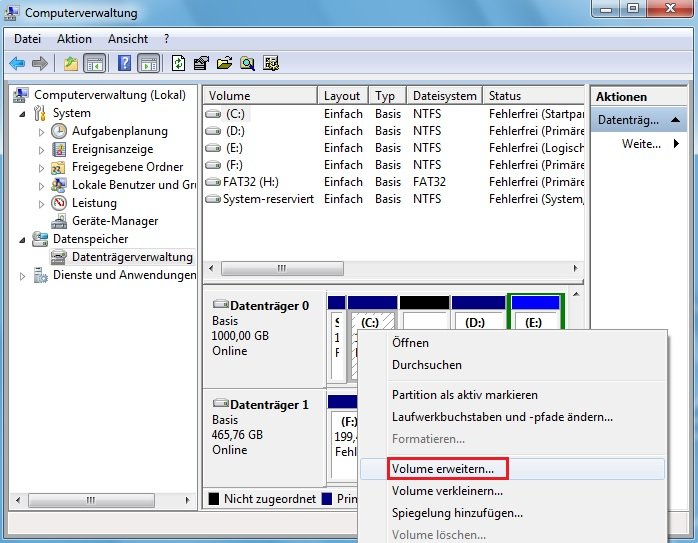The height and width of the screenshot is (543, 698).
Task: Sort by the Dateisystem column header
Action: [x=445, y=96]
